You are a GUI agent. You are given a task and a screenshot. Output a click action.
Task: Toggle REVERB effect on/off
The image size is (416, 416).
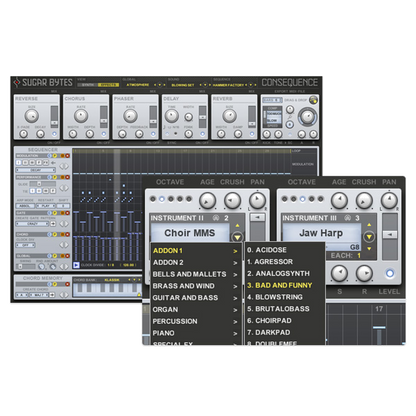[252, 134]
